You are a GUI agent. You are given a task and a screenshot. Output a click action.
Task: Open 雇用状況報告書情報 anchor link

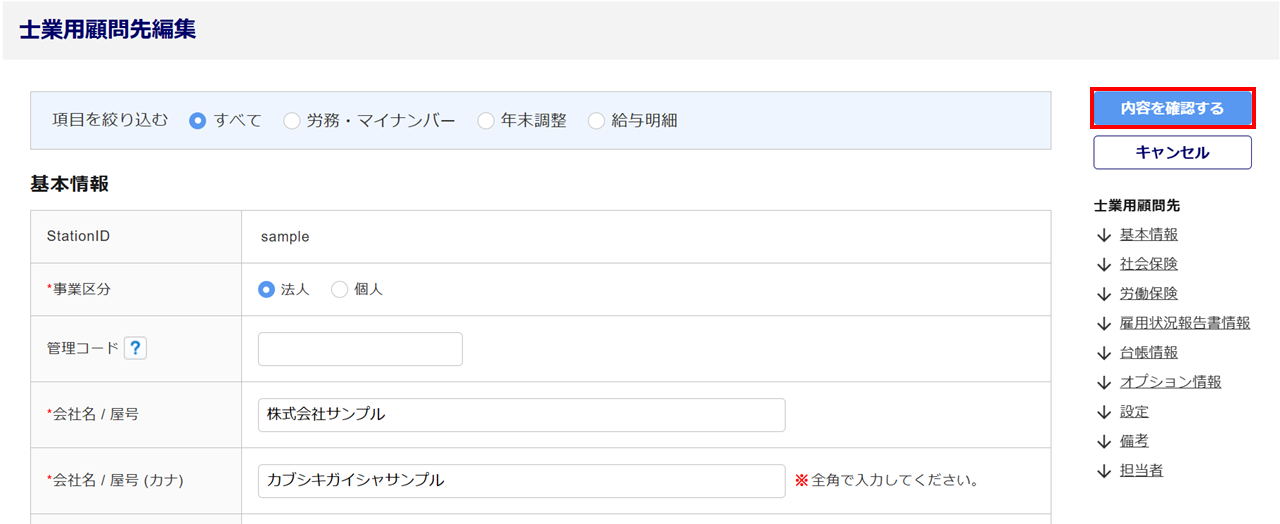tap(1184, 323)
